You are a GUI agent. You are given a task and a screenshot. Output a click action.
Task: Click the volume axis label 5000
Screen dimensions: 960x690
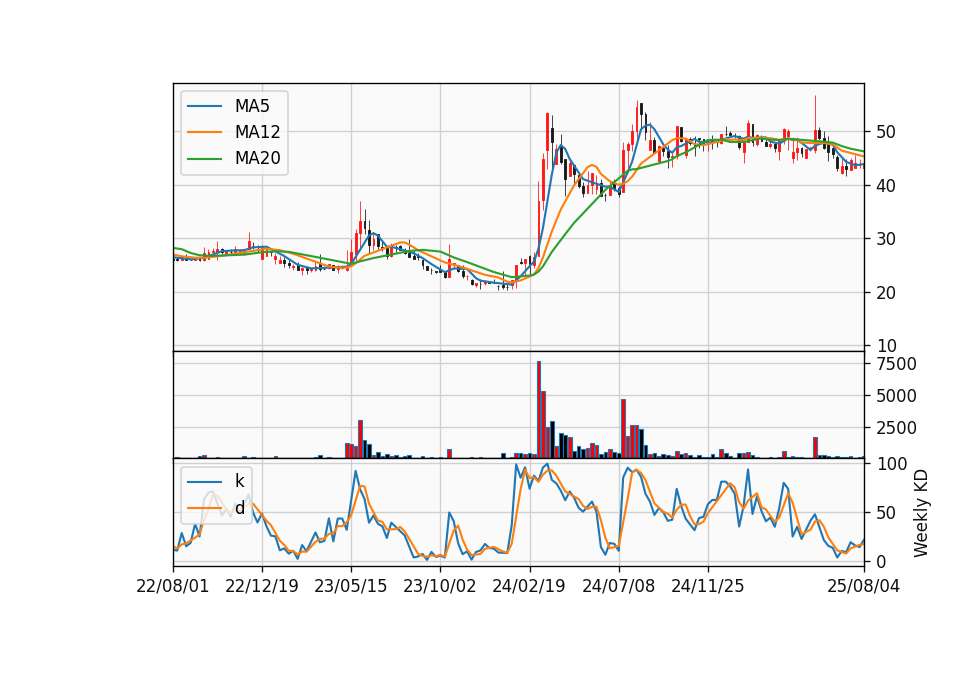(x=896, y=396)
